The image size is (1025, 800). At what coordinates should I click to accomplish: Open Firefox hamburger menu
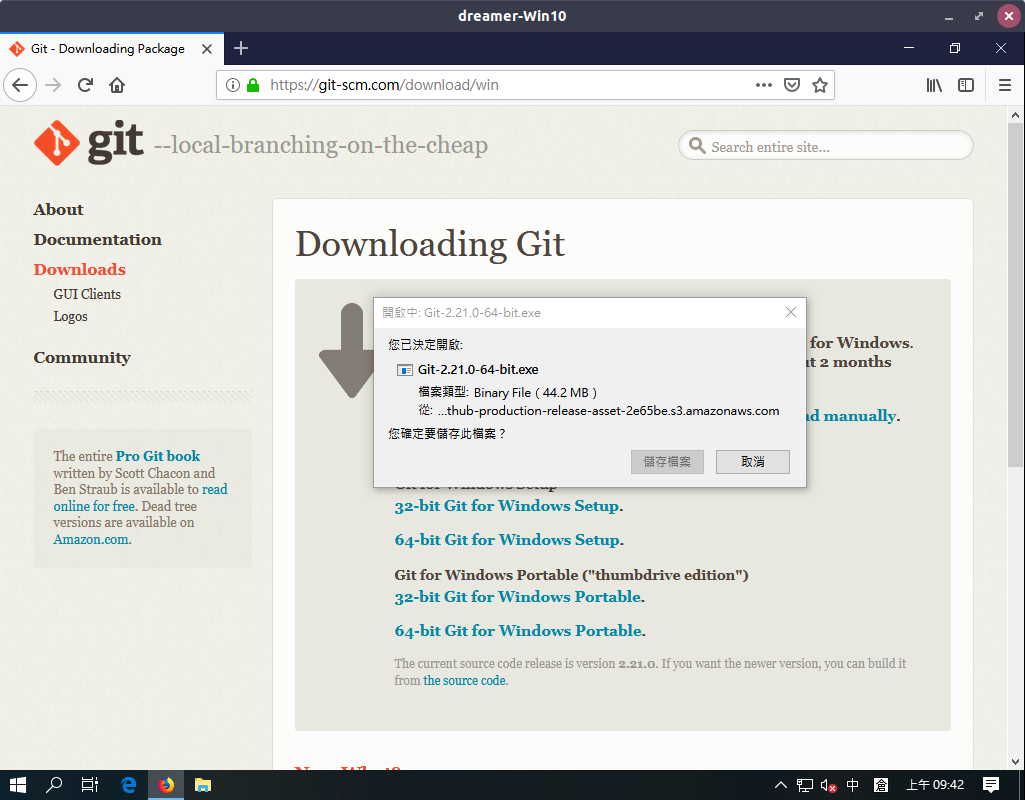click(x=1005, y=85)
